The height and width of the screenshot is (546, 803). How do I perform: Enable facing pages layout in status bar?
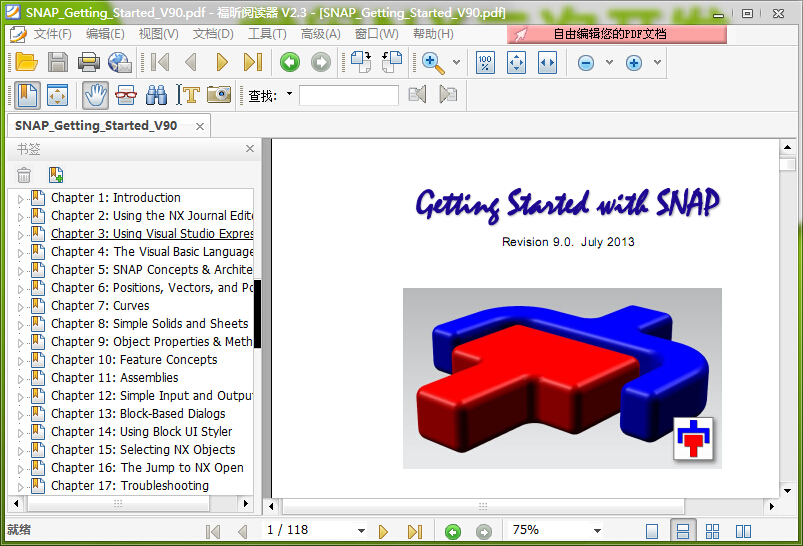point(743,531)
